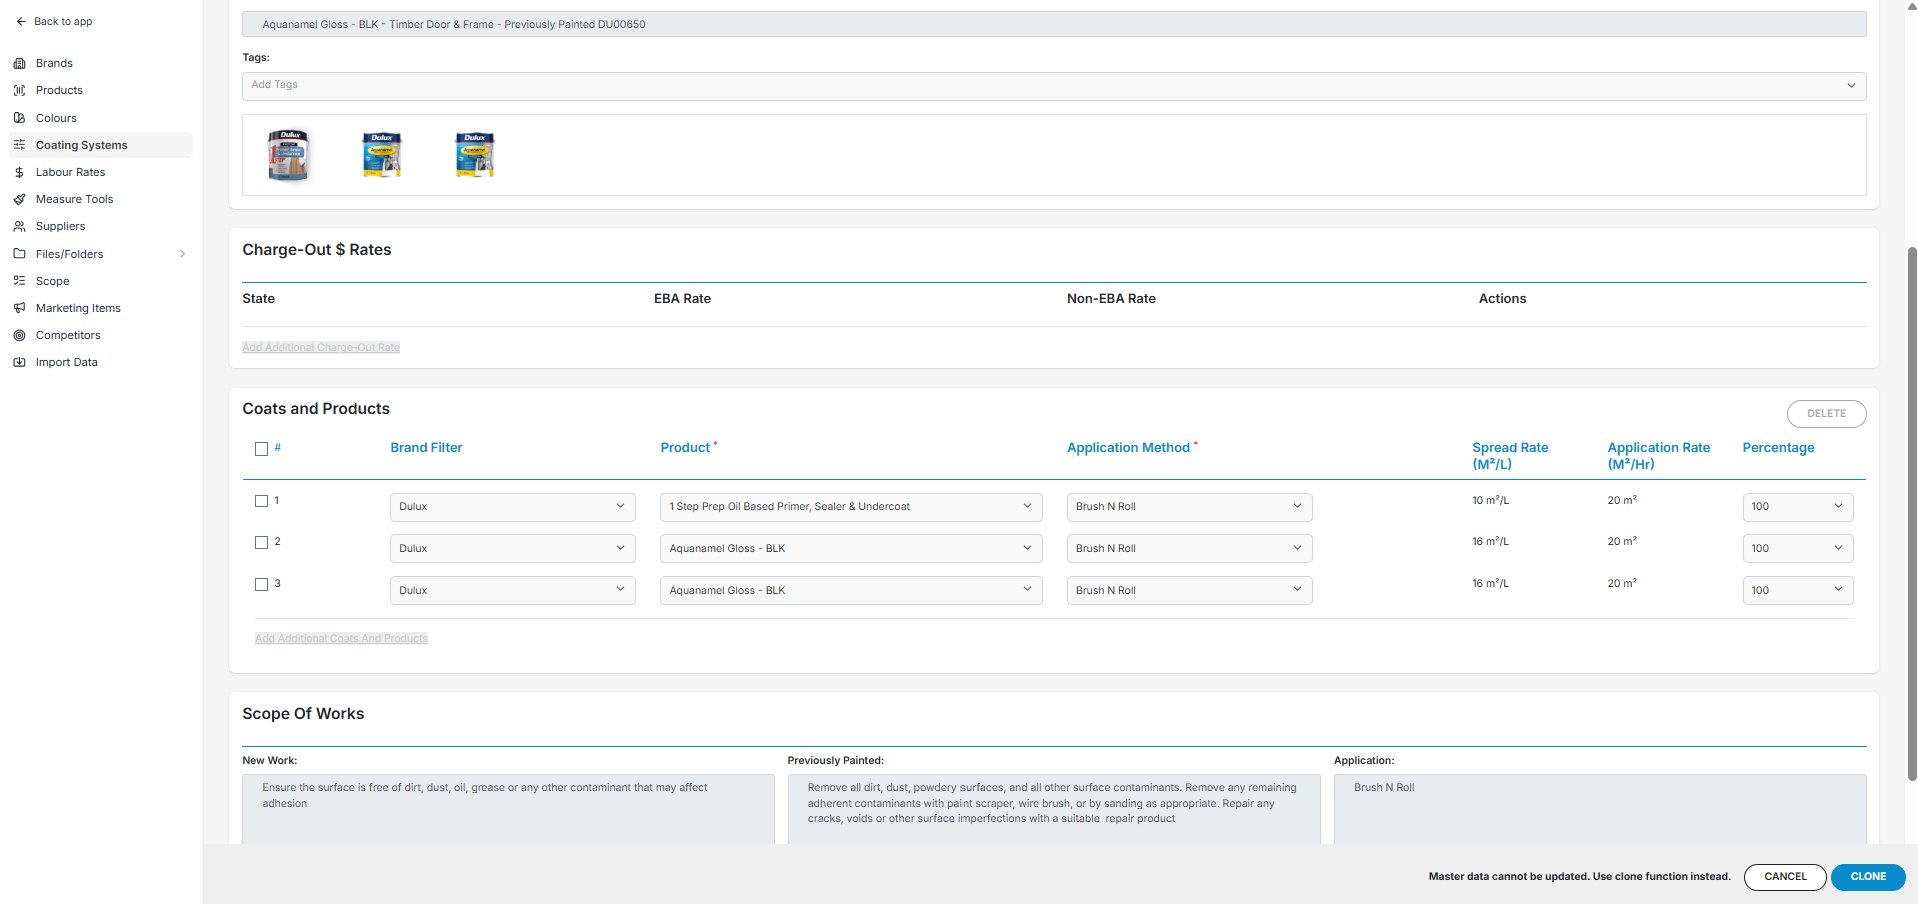Click the Suppliers people icon
Screen dimensions: 1918x904
coord(19,226)
